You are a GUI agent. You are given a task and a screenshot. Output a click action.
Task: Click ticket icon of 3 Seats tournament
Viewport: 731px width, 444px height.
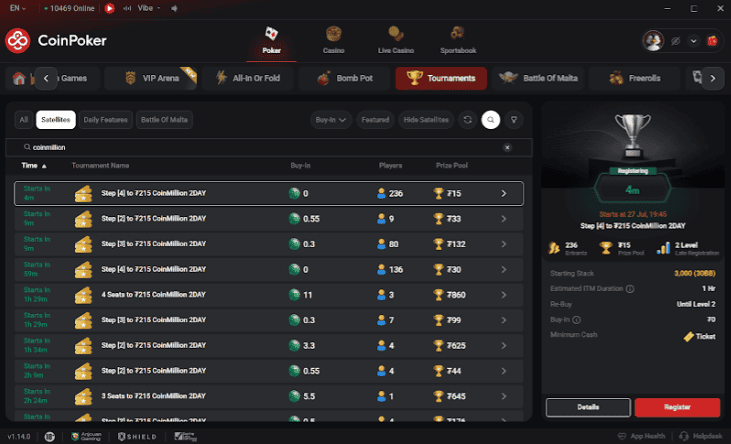(x=83, y=396)
